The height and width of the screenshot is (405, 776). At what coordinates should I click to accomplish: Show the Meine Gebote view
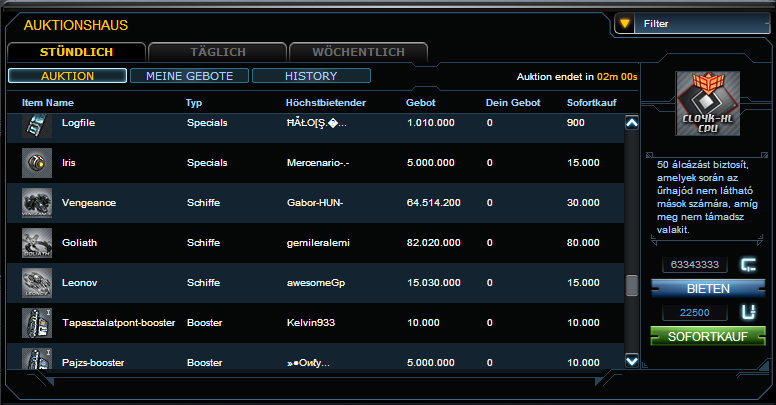tap(189, 76)
